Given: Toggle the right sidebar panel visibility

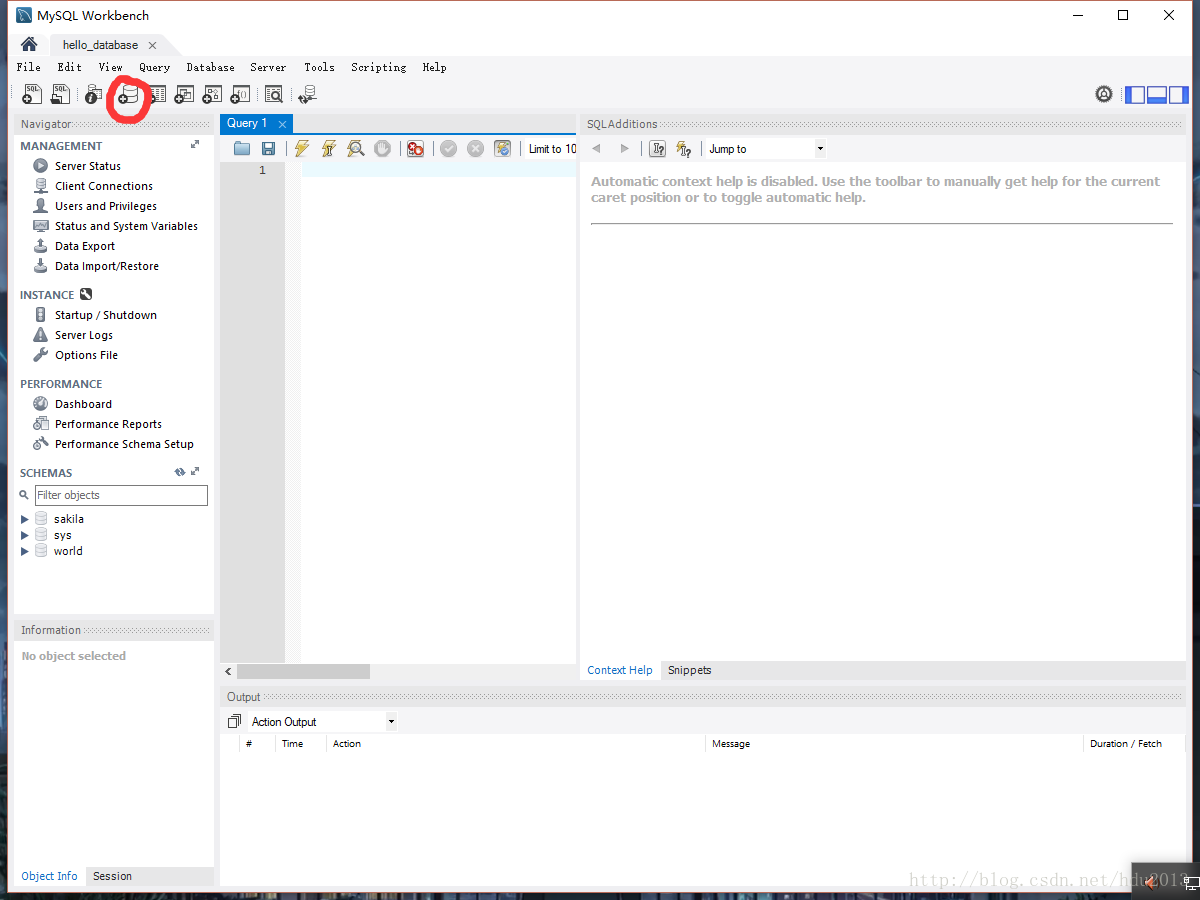Looking at the screenshot, I should 1178,95.
